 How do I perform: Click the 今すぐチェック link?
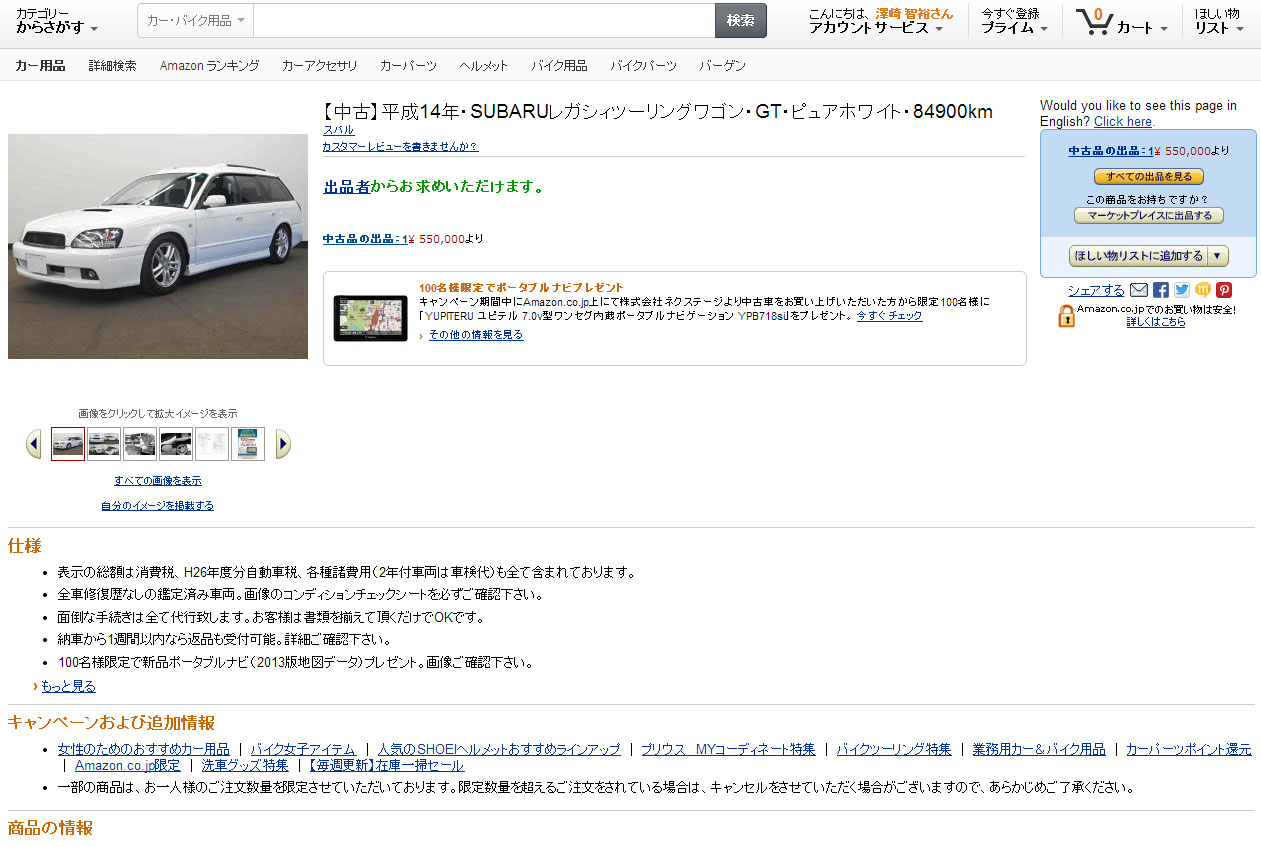point(889,315)
